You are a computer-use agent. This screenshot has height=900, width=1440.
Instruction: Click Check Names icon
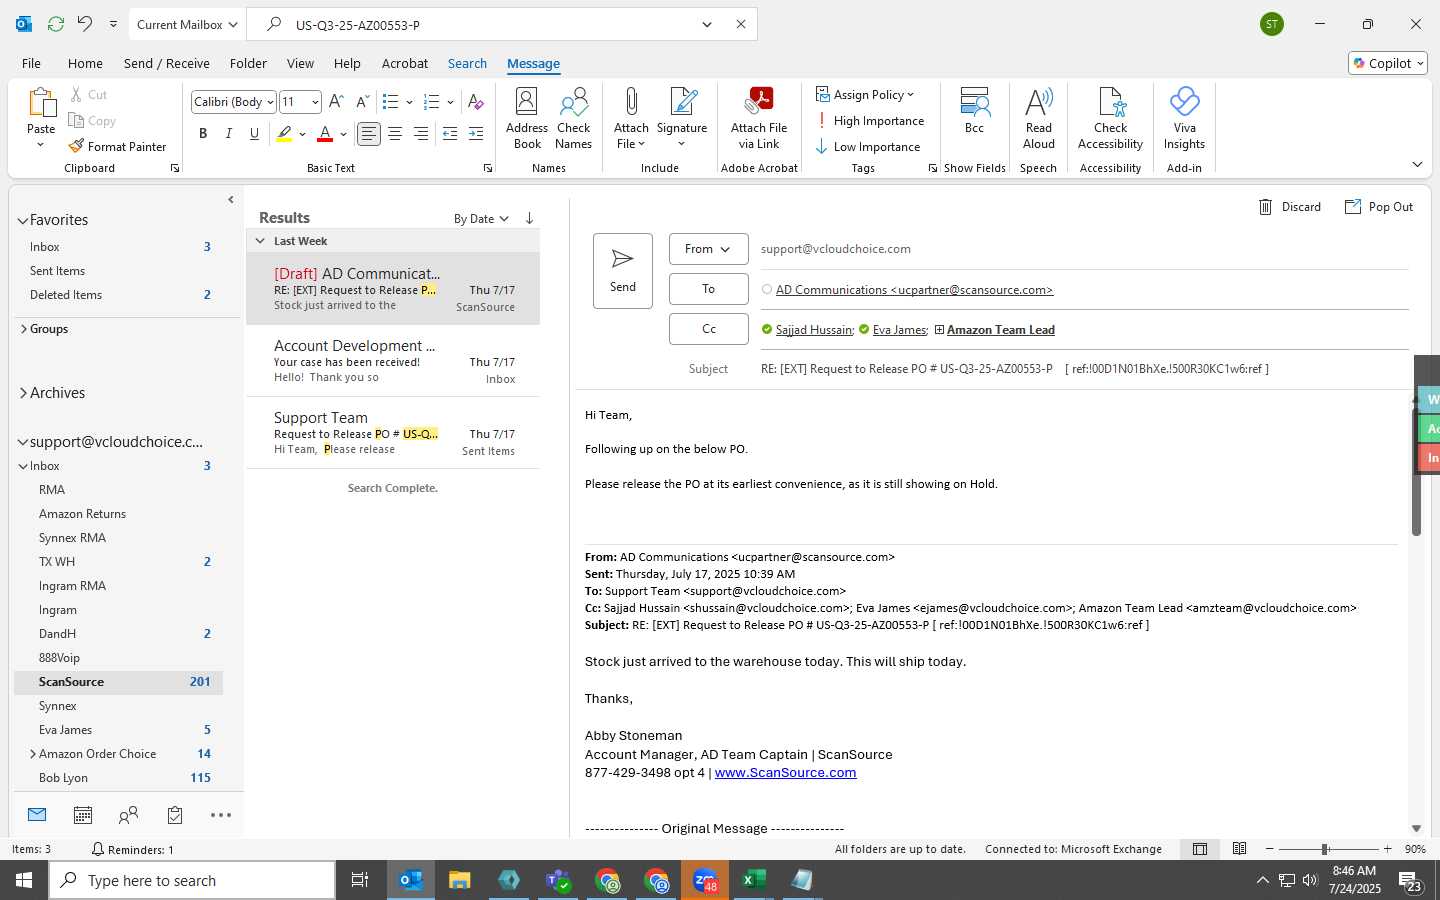pyautogui.click(x=574, y=119)
